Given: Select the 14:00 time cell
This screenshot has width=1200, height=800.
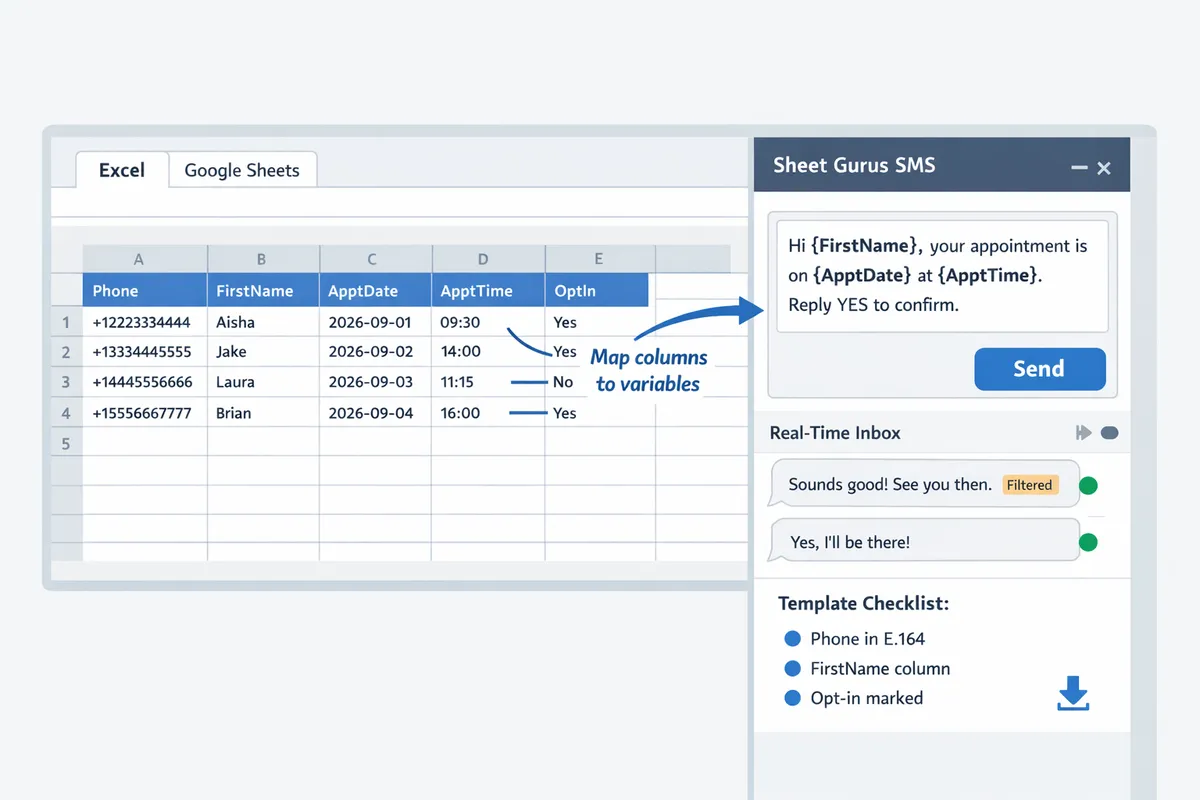Looking at the screenshot, I should 487,352.
